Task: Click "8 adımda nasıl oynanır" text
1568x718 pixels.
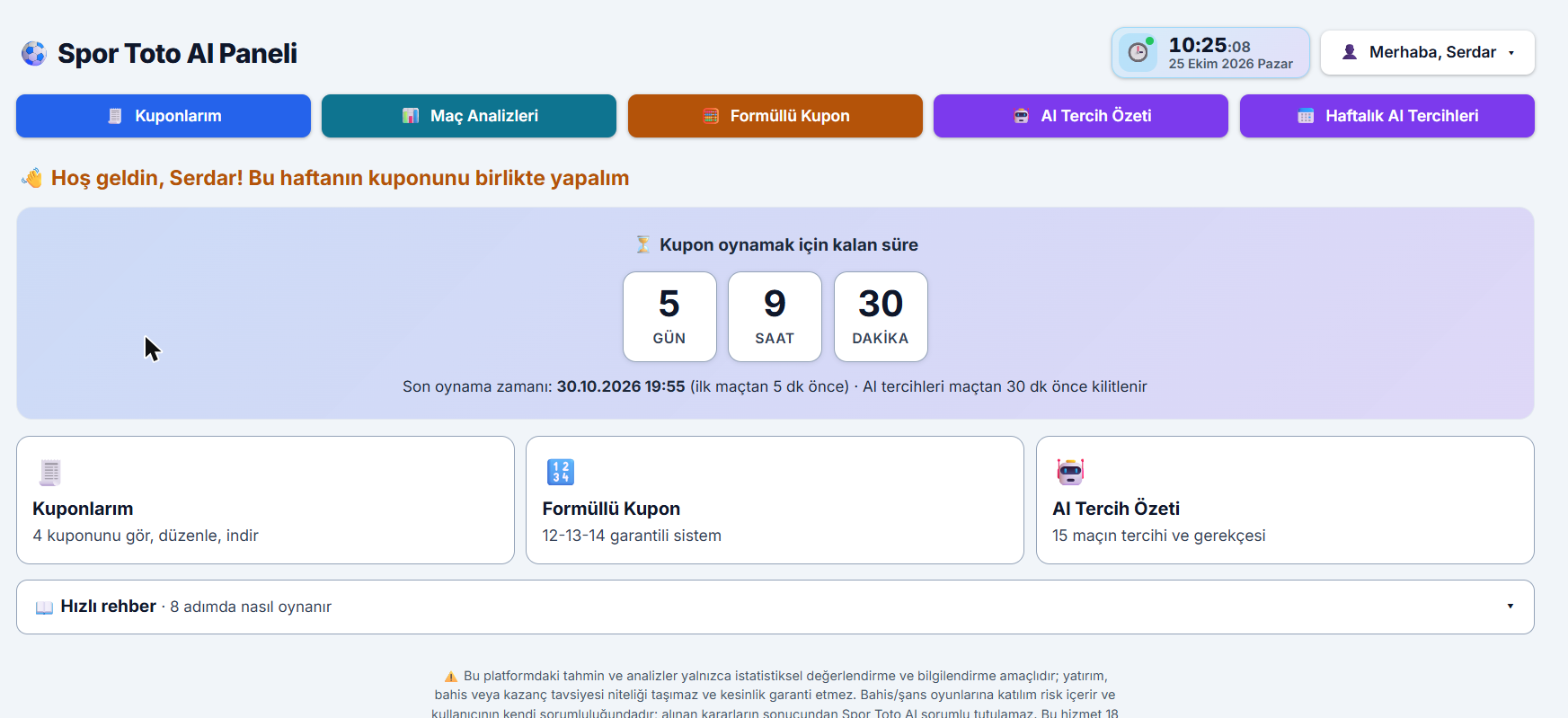Action: coord(251,607)
